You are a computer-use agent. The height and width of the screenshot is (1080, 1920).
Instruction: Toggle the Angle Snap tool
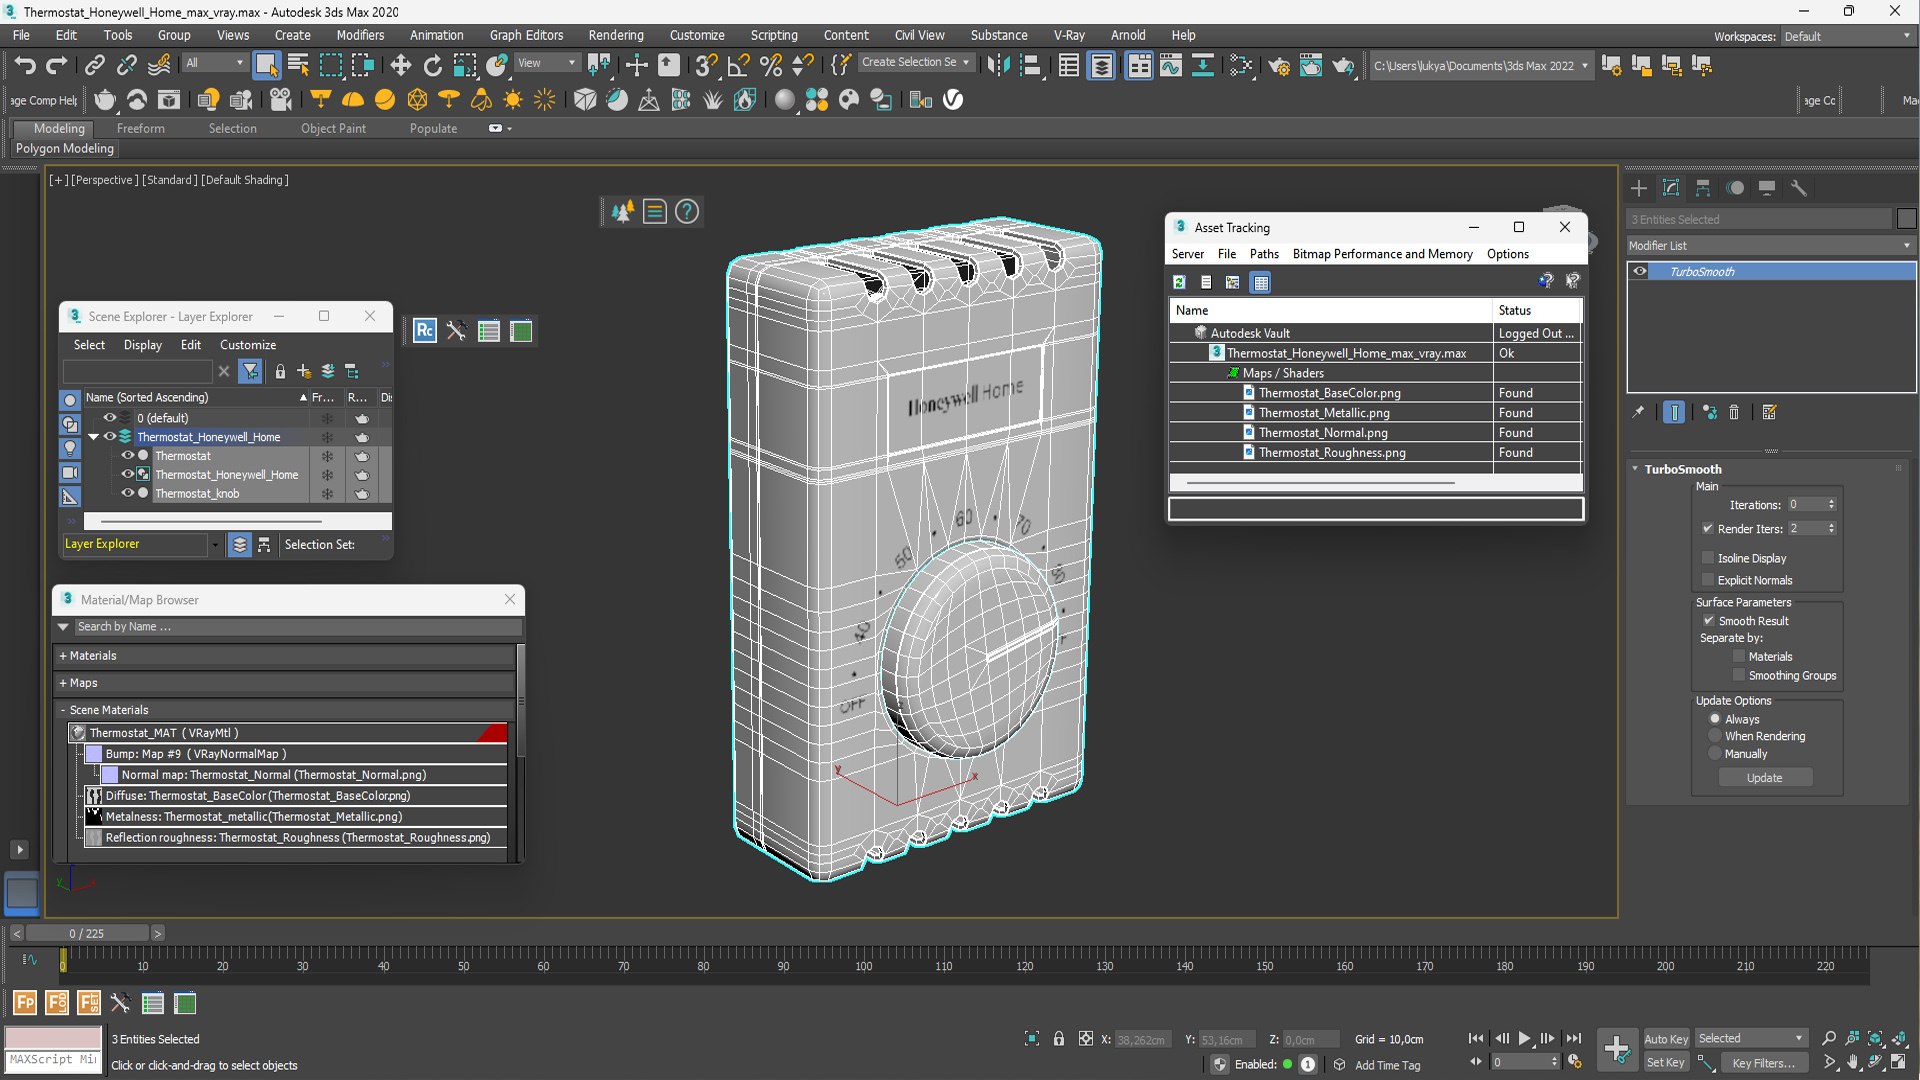tap(739, 66)
